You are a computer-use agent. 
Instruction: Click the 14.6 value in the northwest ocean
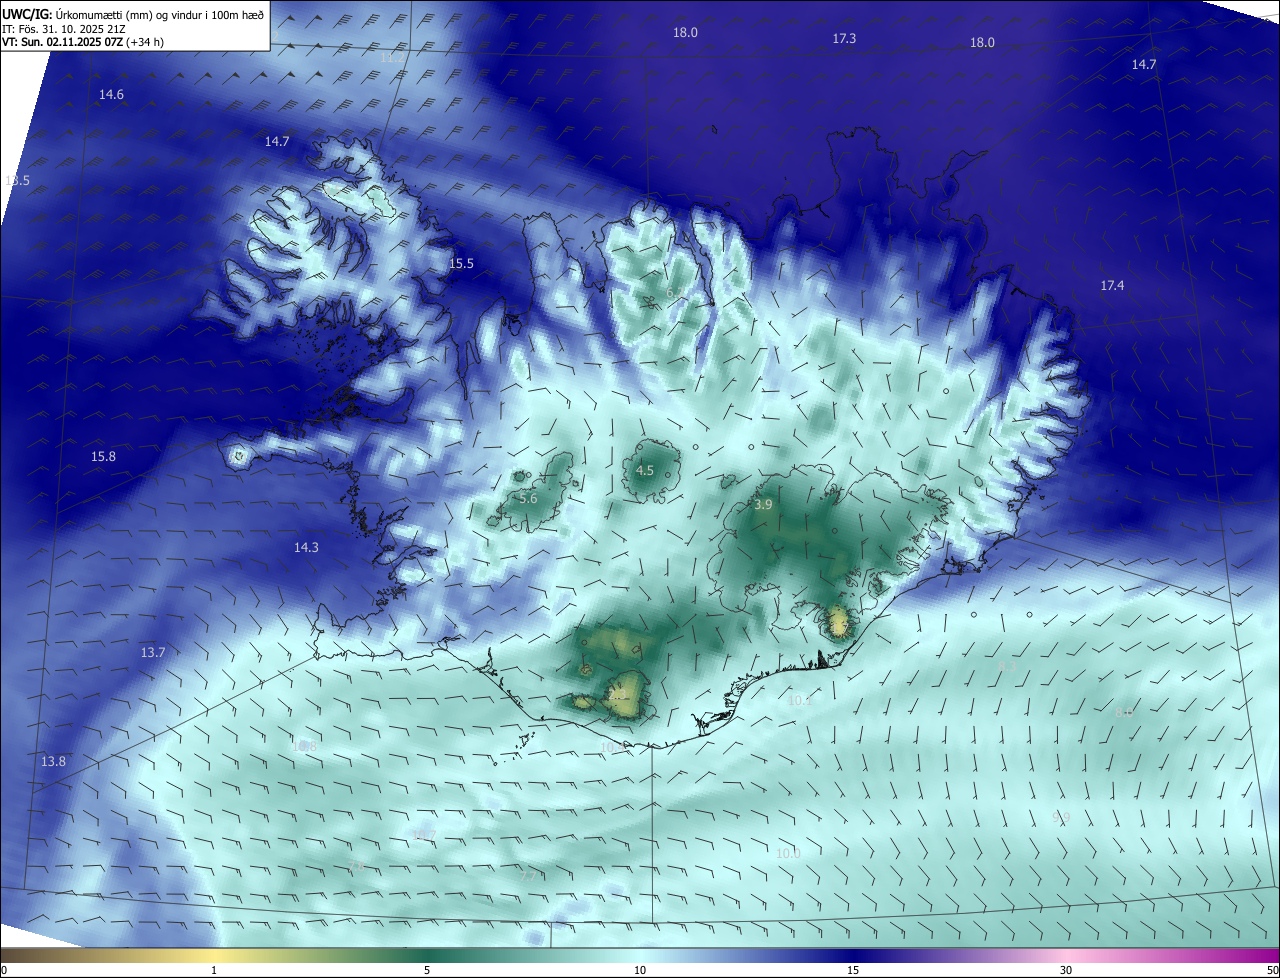111,95
